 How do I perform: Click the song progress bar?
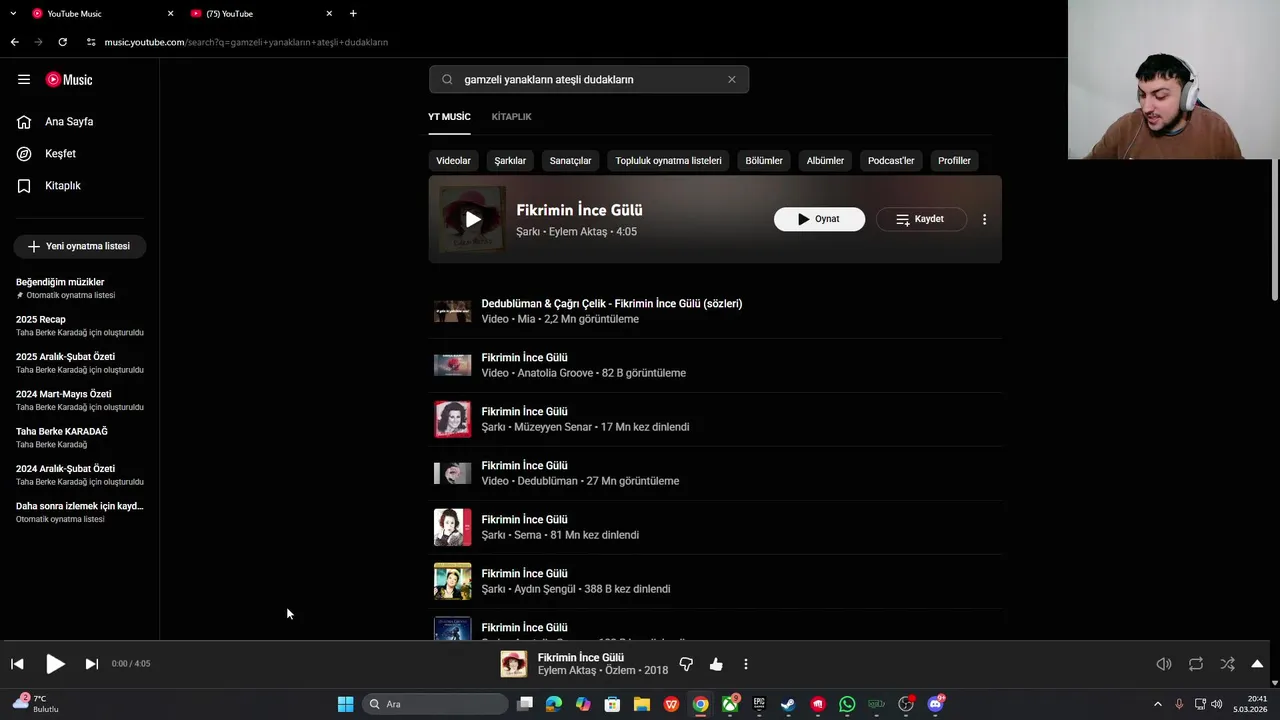click(635, 641)
